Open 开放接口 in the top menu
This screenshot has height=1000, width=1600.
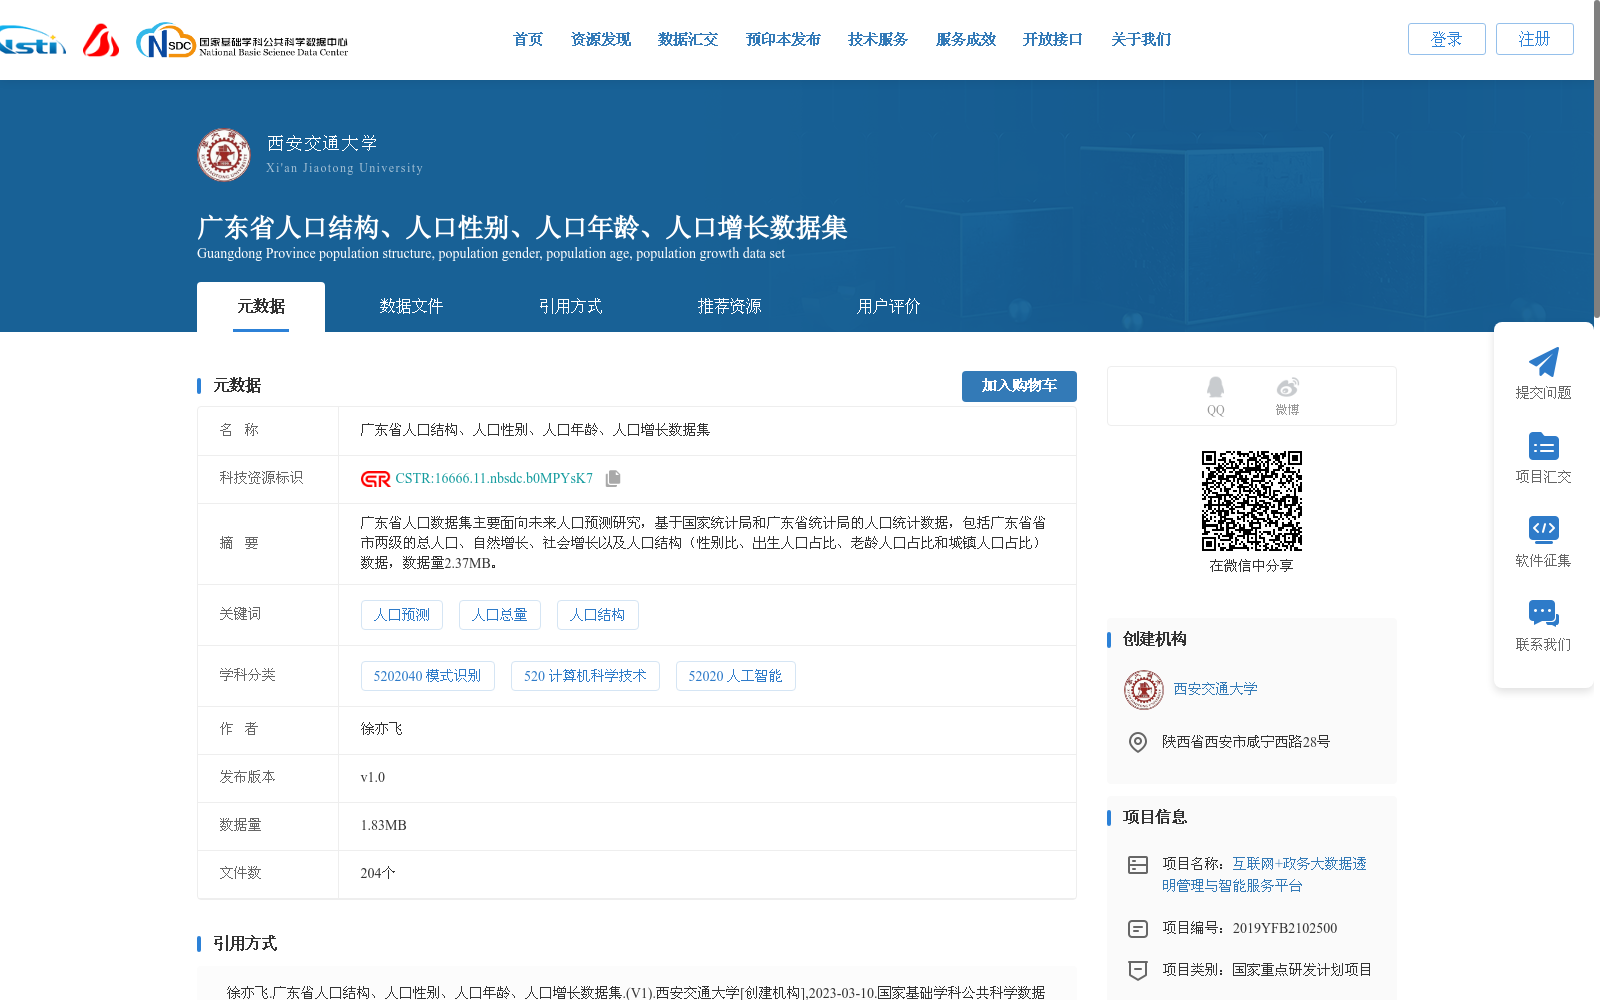(1052, 39)
